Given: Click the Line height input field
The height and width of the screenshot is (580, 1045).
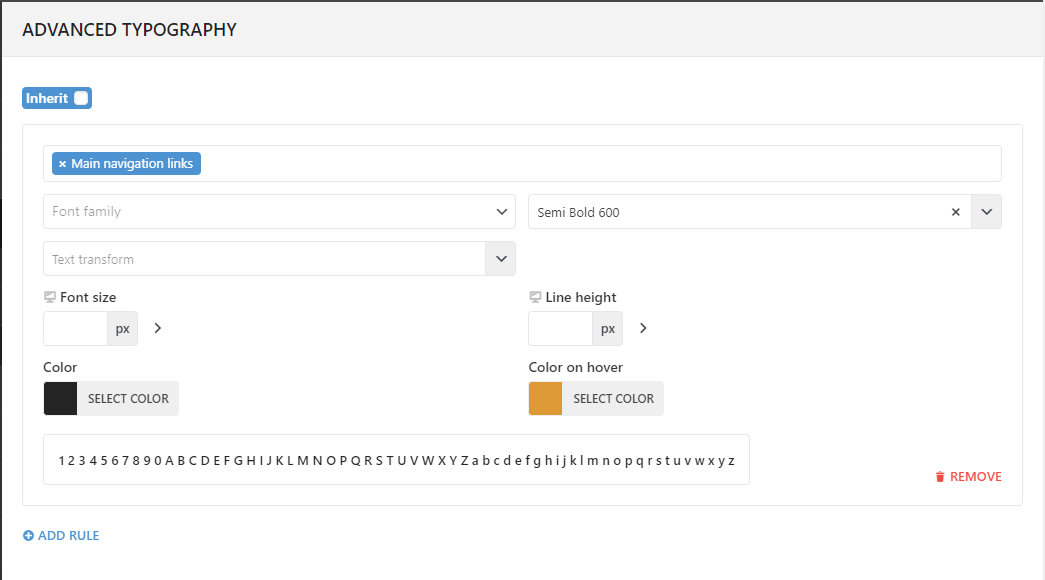Looking at the screenshot, I should [x=560, y=328].
